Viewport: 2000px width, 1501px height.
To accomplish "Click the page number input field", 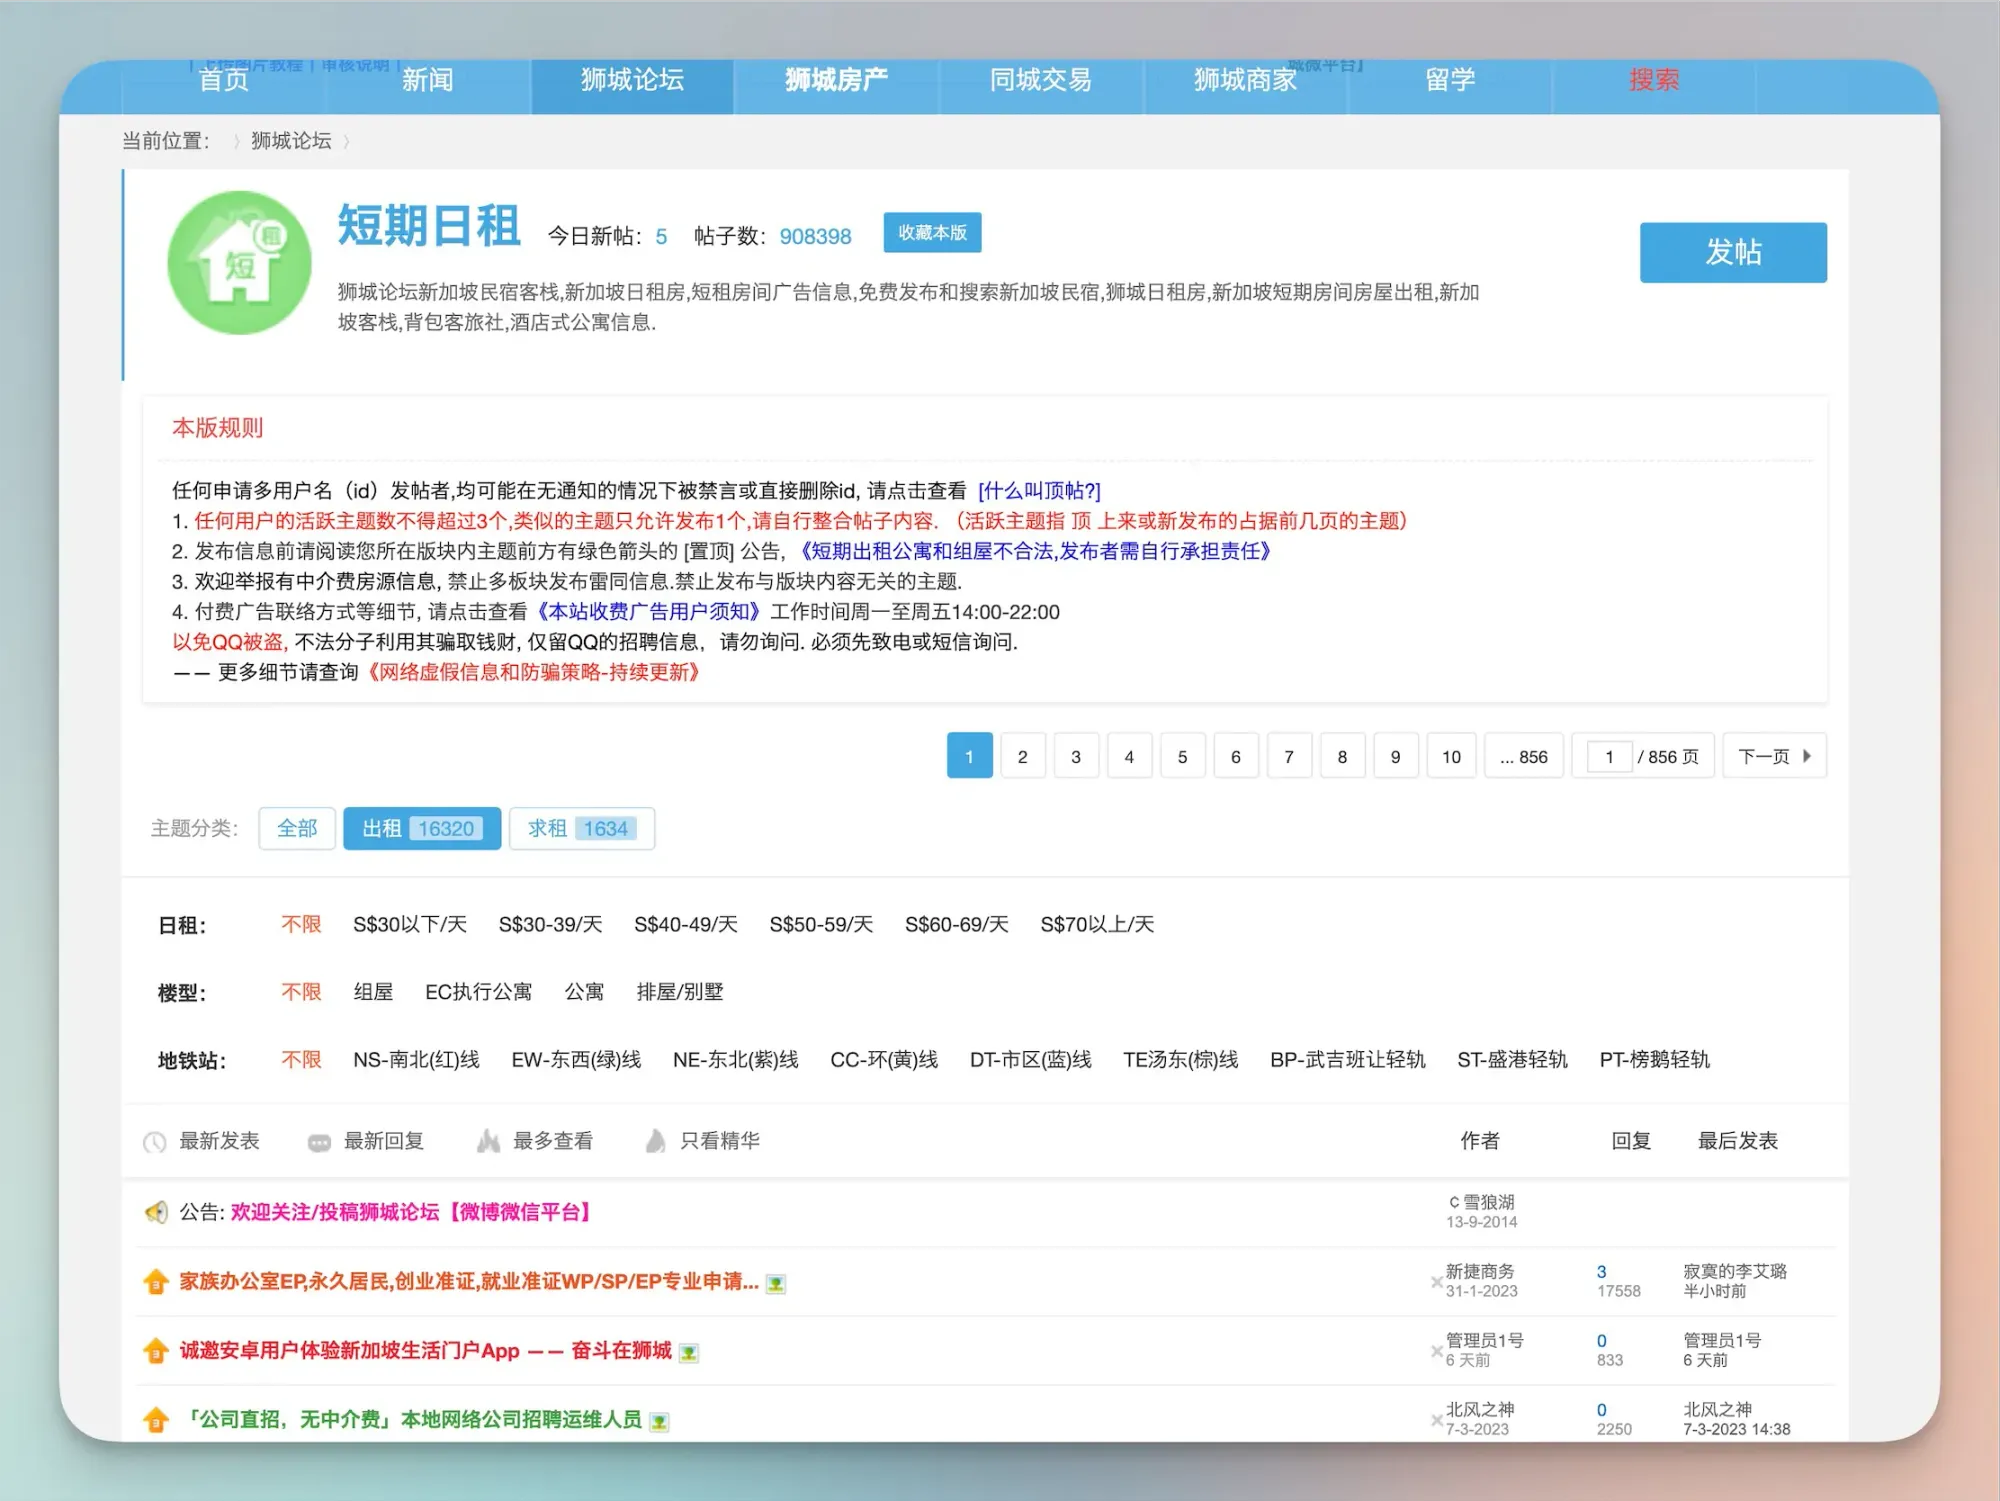I will point(1609,757).
